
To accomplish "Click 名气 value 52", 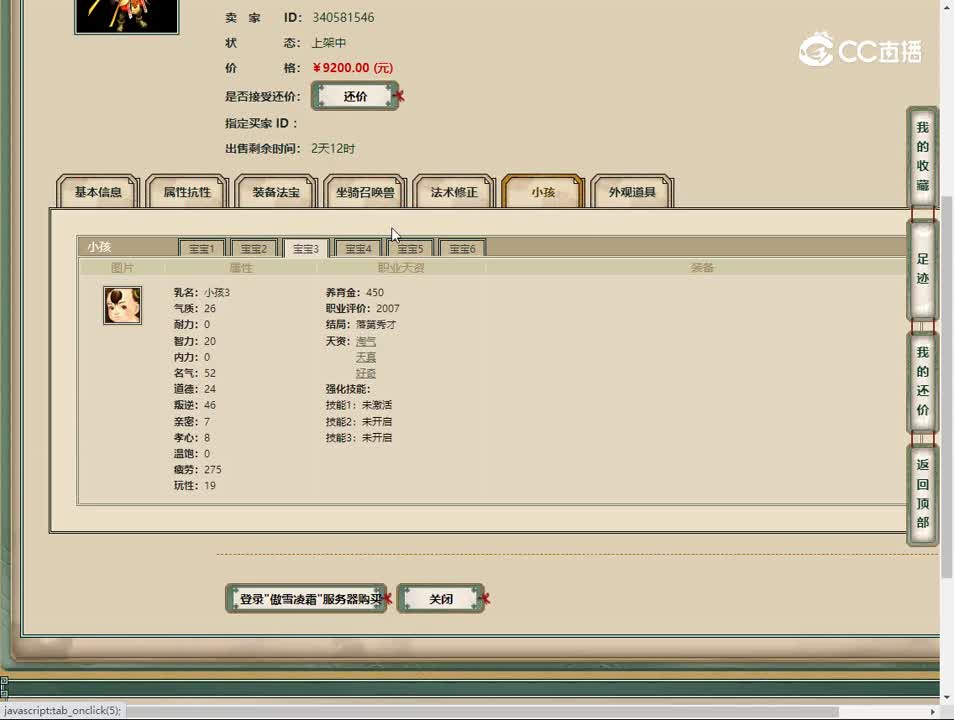I will click(x=210, y=373).
